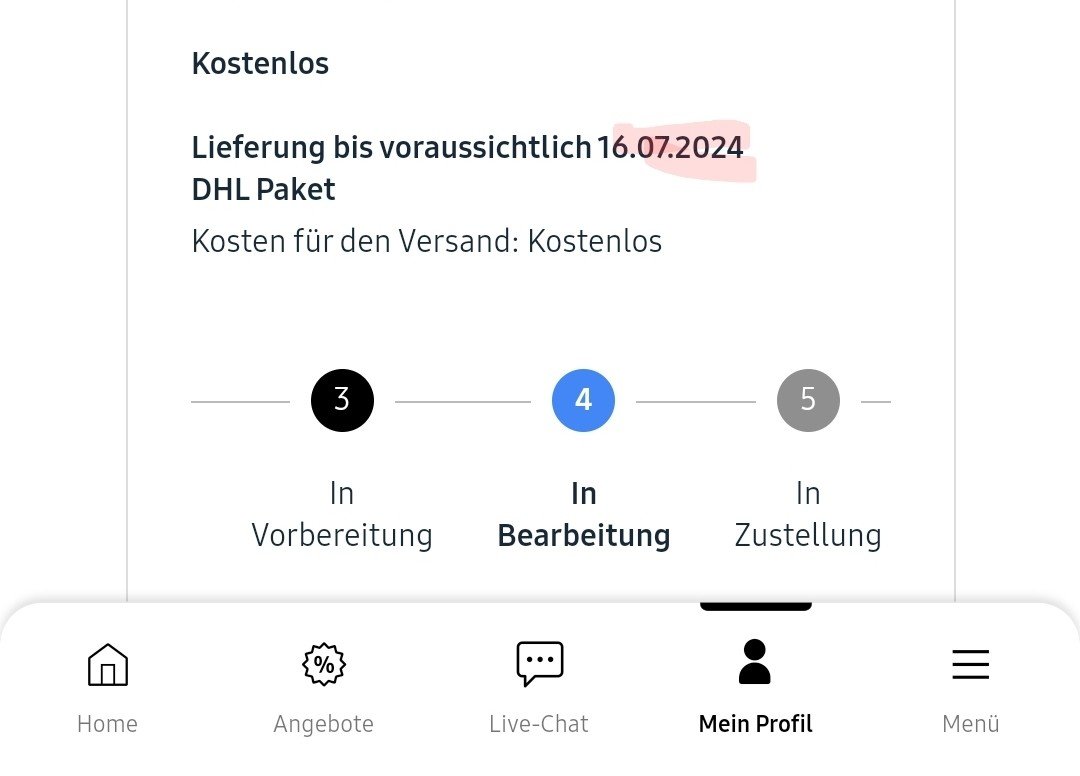Tap the Home house icon
The width and height of the screenshot is (1080, 776).
tap(108, 664)
